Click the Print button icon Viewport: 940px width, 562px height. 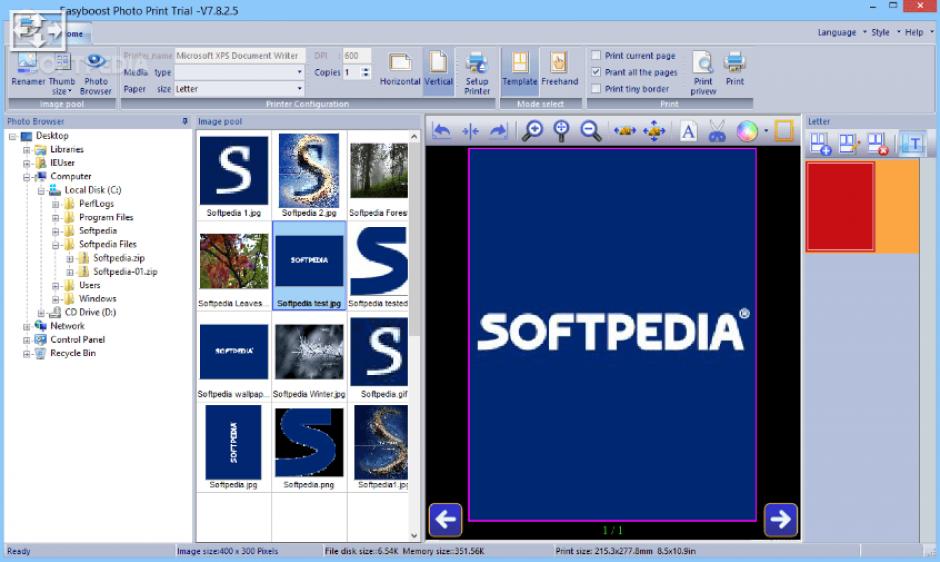(x=734, y=70)
